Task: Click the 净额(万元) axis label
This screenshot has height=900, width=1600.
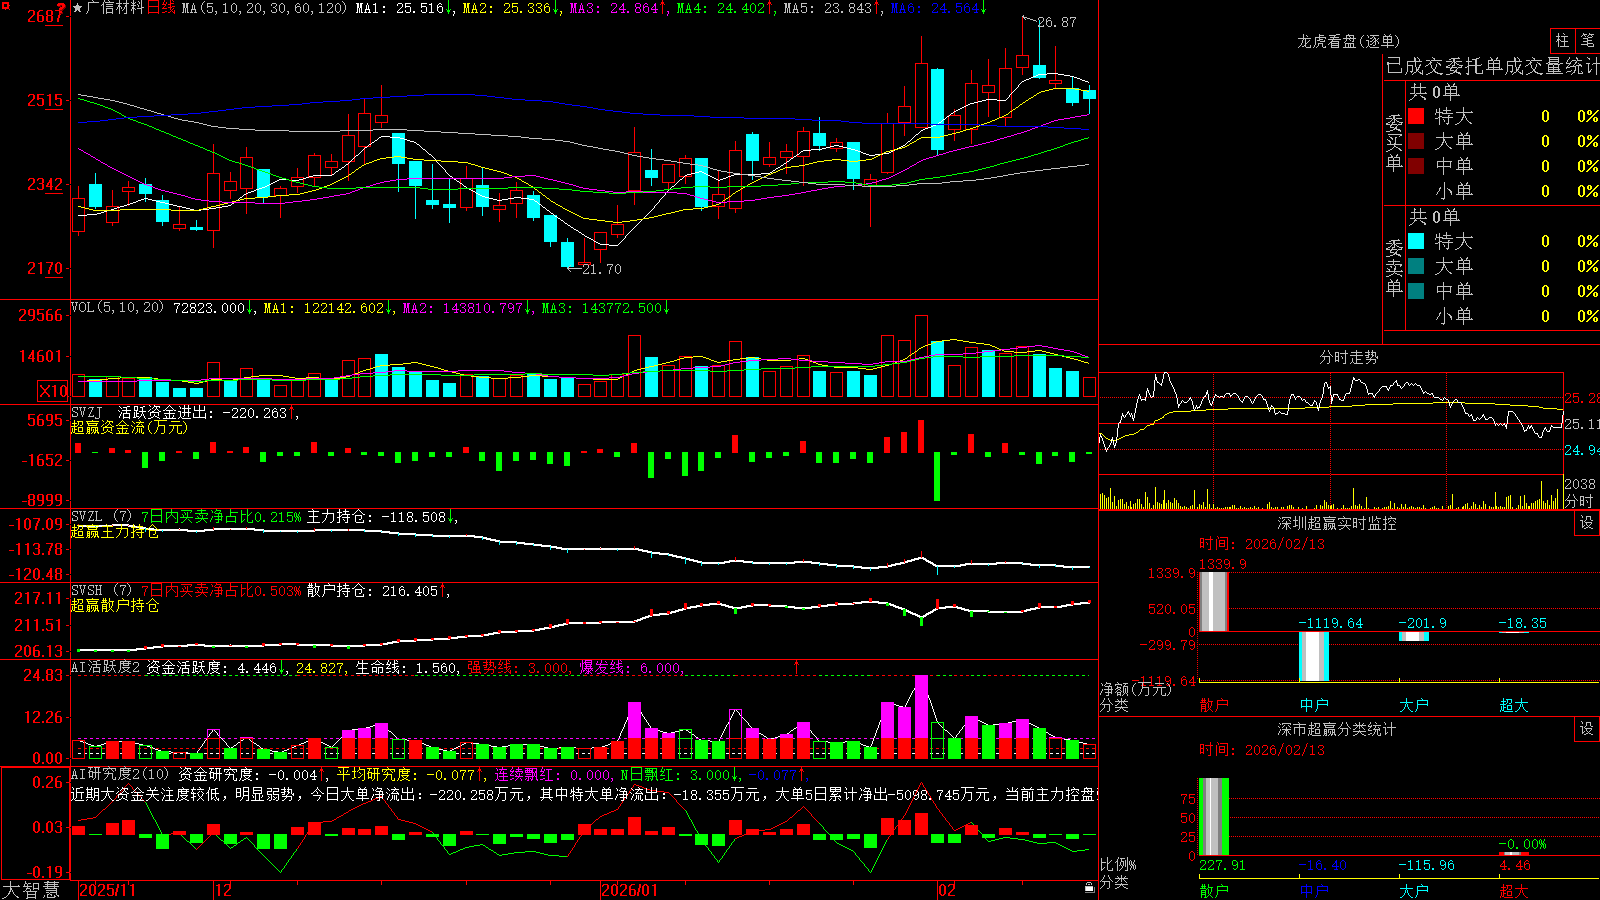Action: 1135,689
